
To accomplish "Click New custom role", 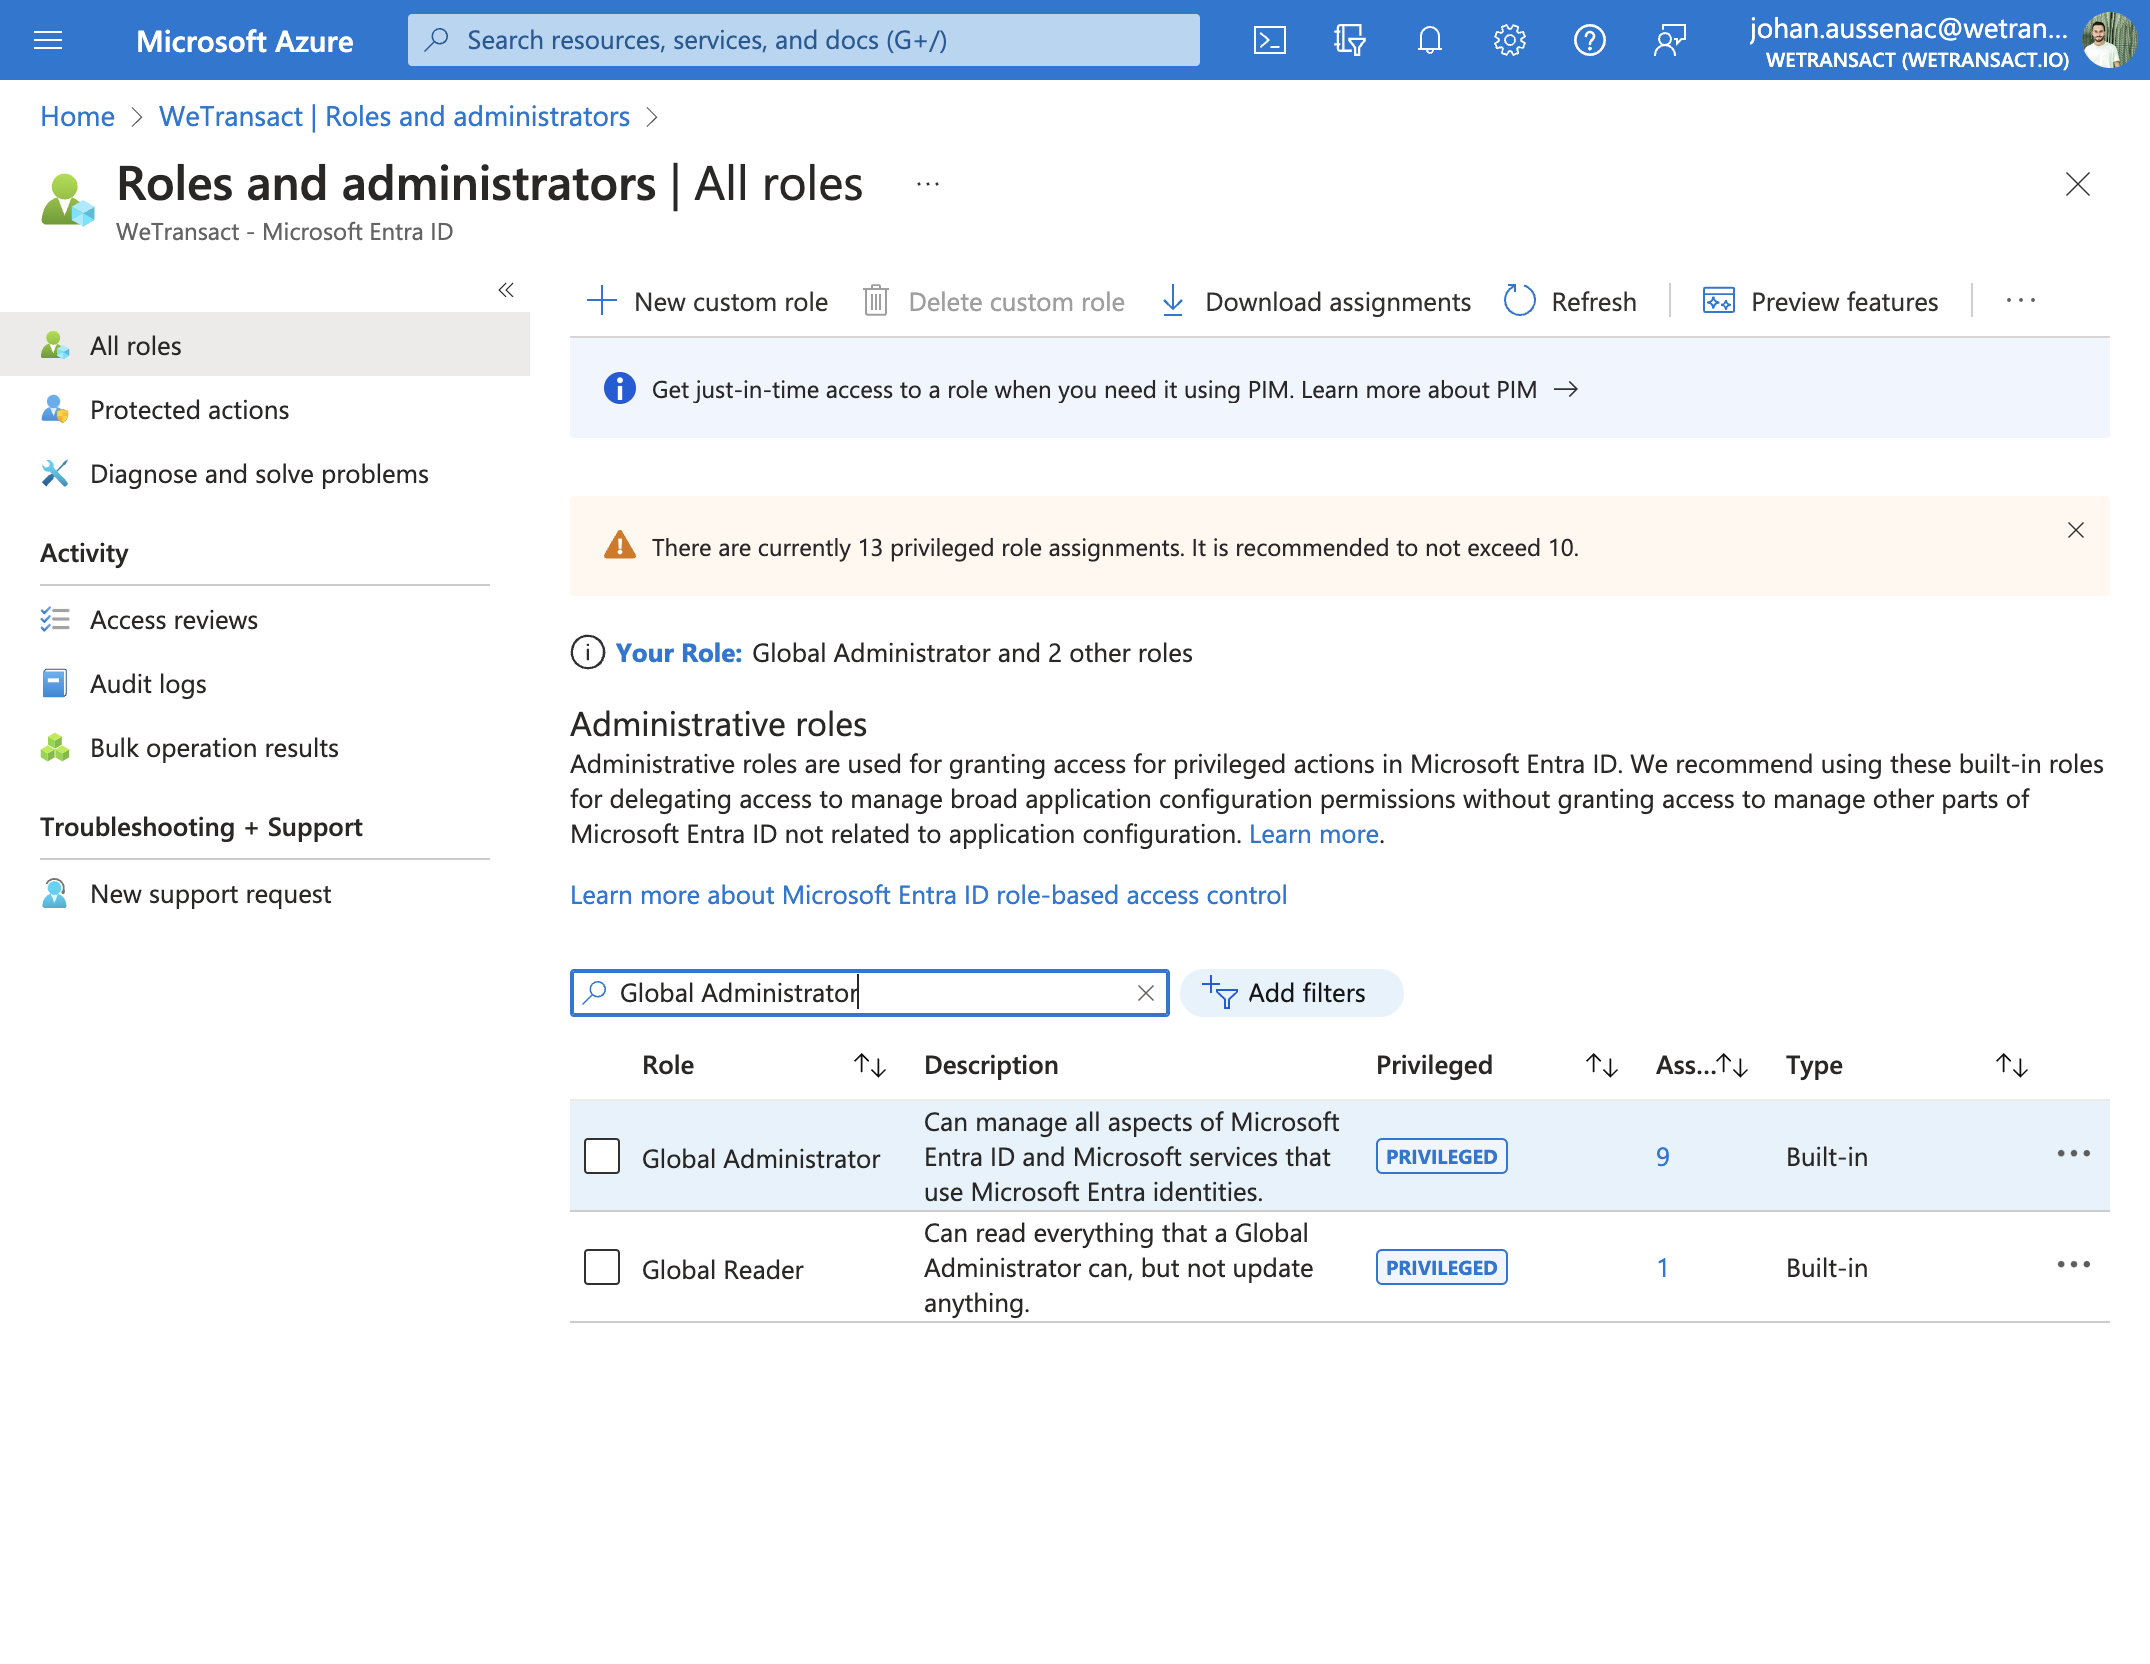I will [x=707, y=301].
